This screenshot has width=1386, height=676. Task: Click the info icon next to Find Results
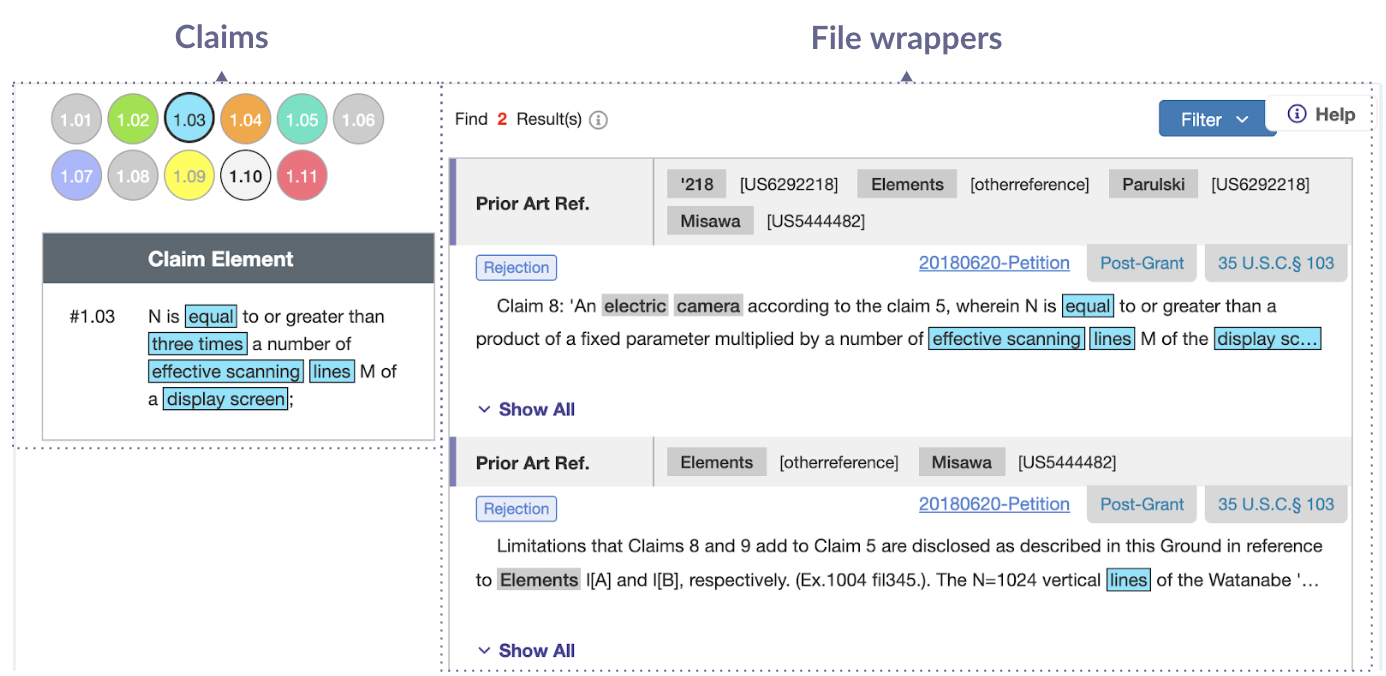[596, 118]
